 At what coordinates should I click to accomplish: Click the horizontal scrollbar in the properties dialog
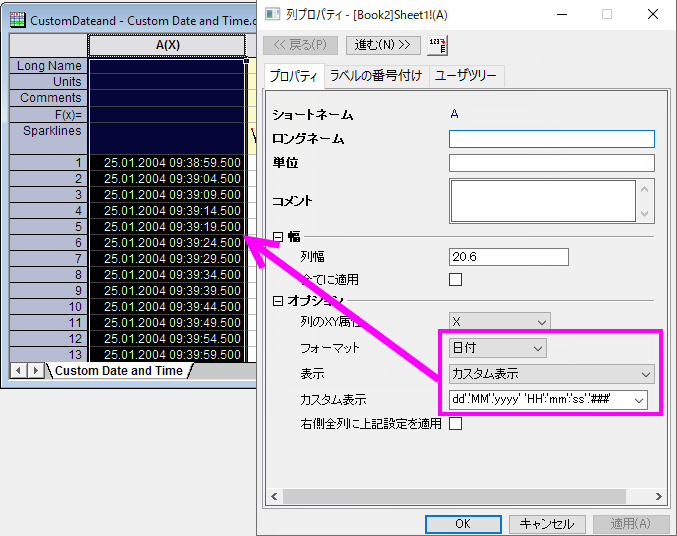pos(454,496)
